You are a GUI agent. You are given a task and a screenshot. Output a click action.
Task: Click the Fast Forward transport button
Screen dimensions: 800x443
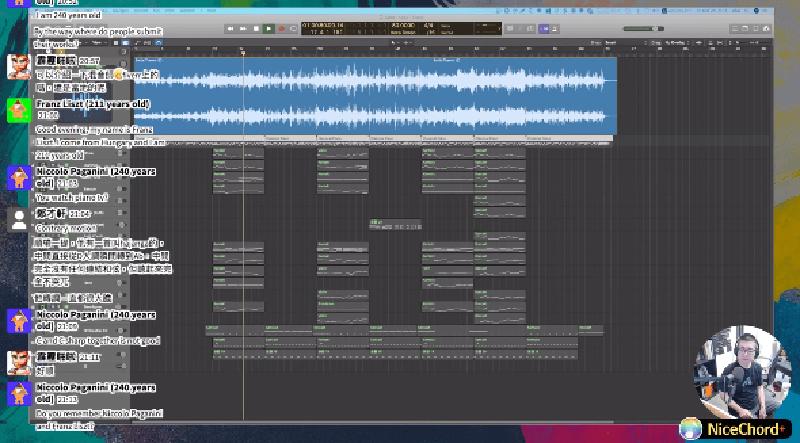(x=244, y=28)
